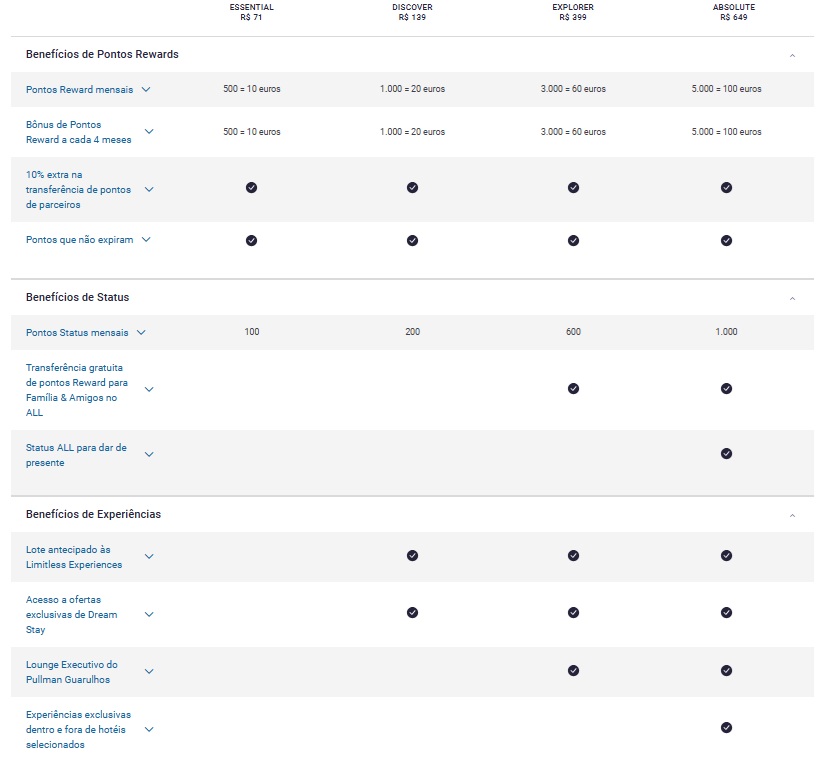The image size is (820, 762).
Task: Click Lote antecipado checkmark under Discover
Action: pos(412,556)
